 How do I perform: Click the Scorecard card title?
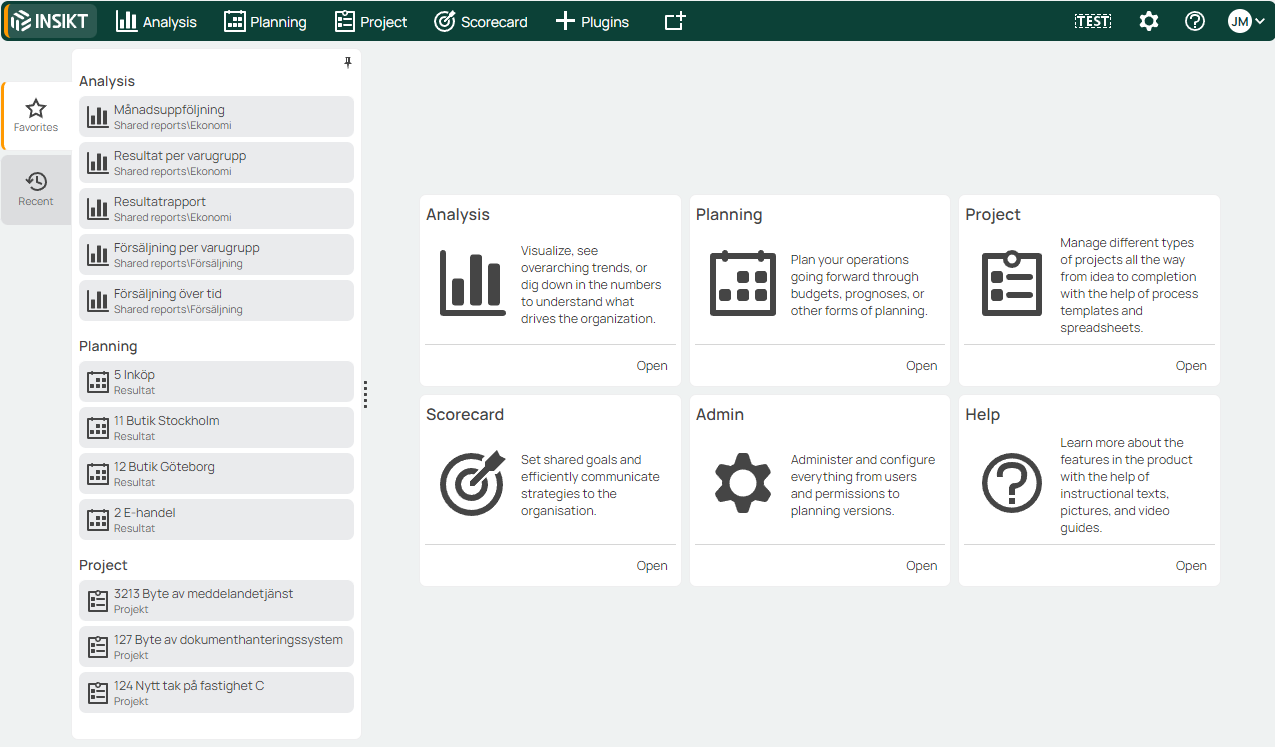point(465,415)
